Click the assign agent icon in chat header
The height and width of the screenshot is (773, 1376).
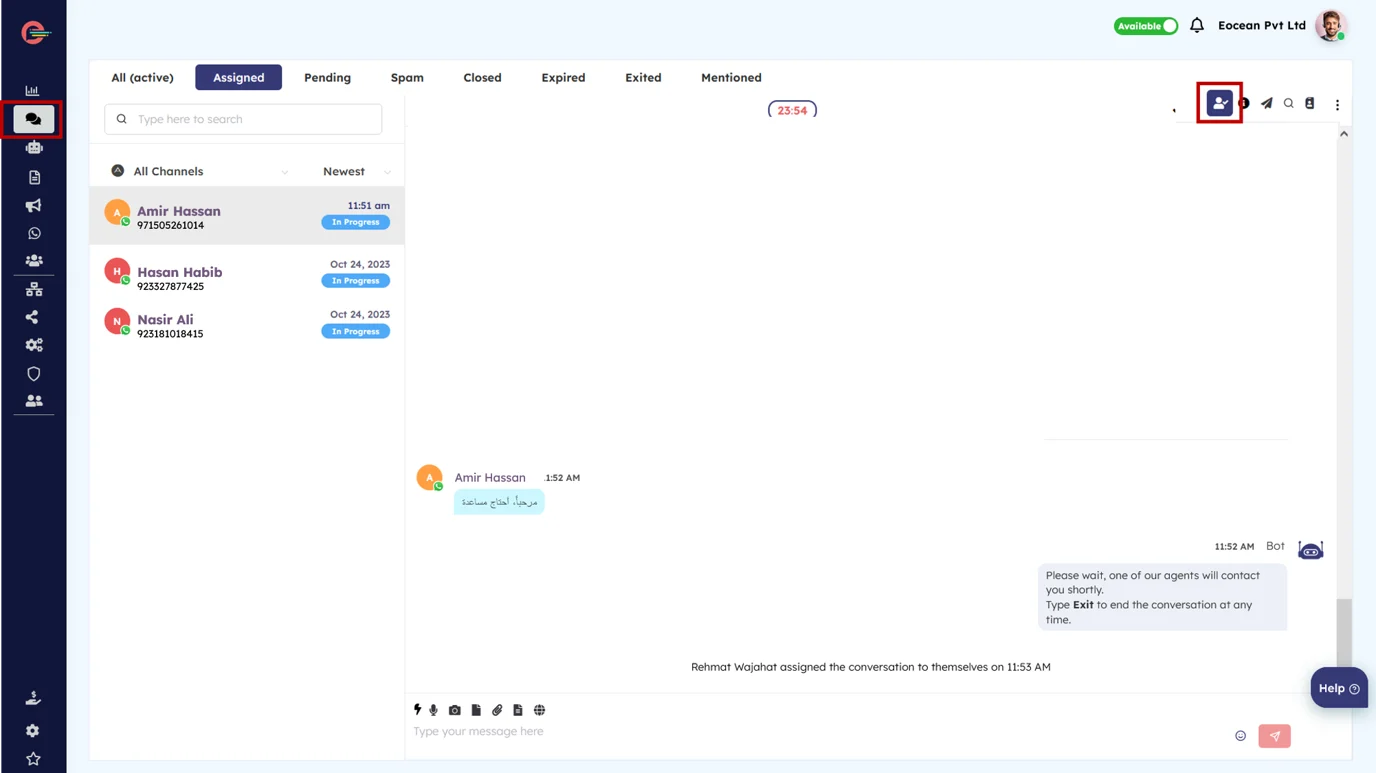pos(1219,103)
